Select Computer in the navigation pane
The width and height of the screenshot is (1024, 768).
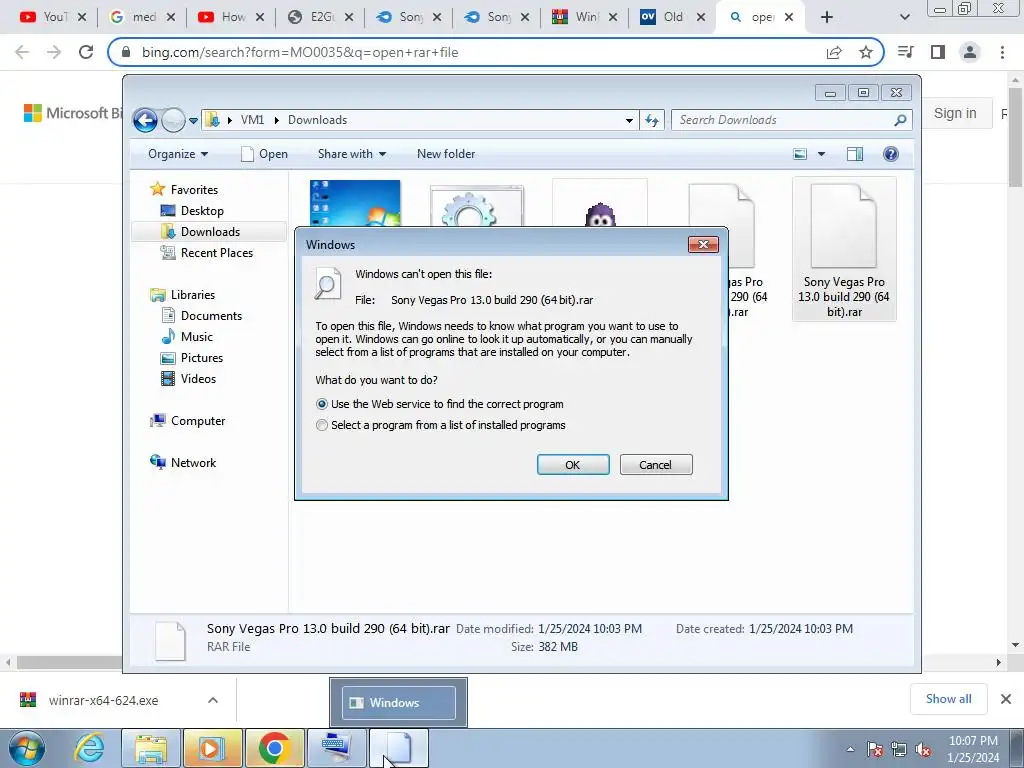pos(198,421)
